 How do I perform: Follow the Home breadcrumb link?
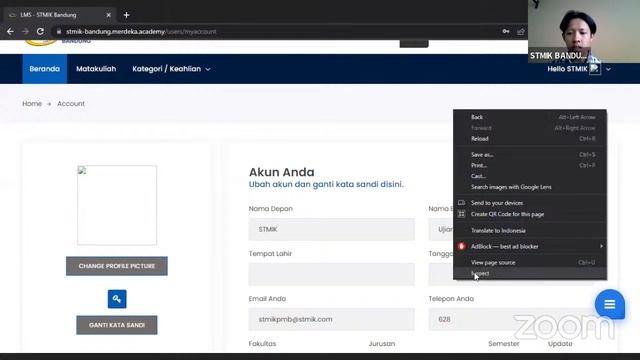click(x=32, y=104)
